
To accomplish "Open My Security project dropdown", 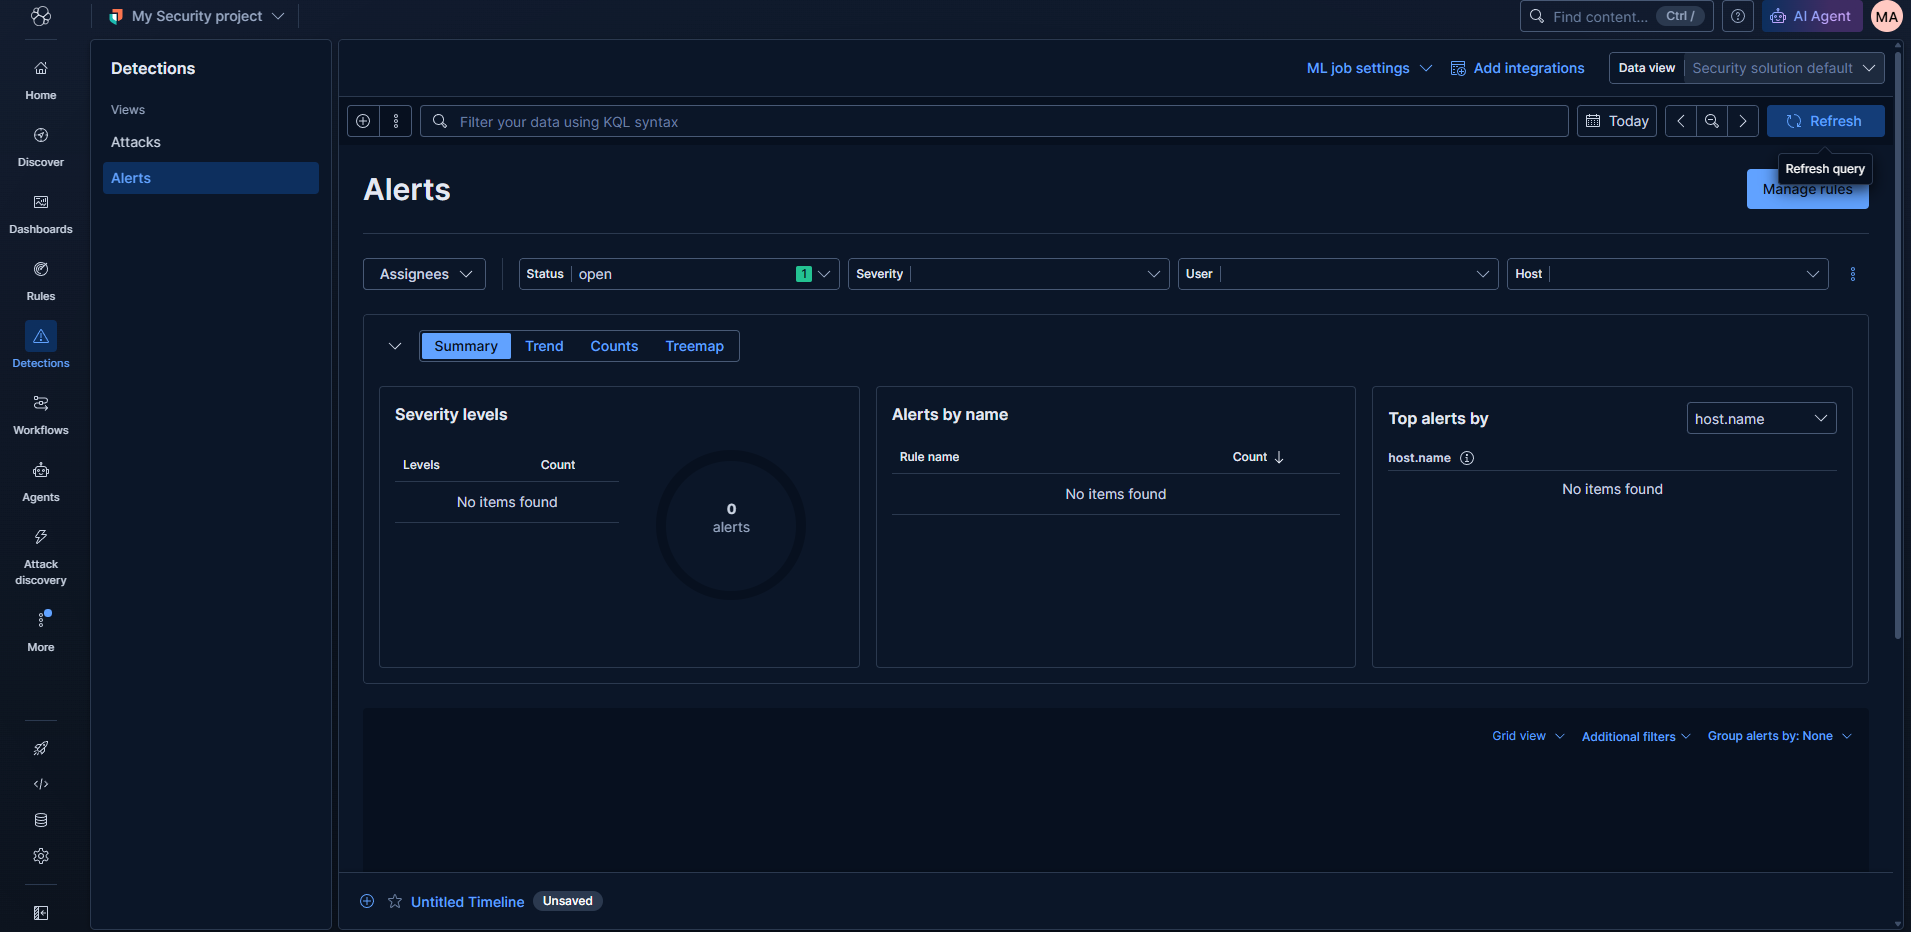I will coord(197,16).
